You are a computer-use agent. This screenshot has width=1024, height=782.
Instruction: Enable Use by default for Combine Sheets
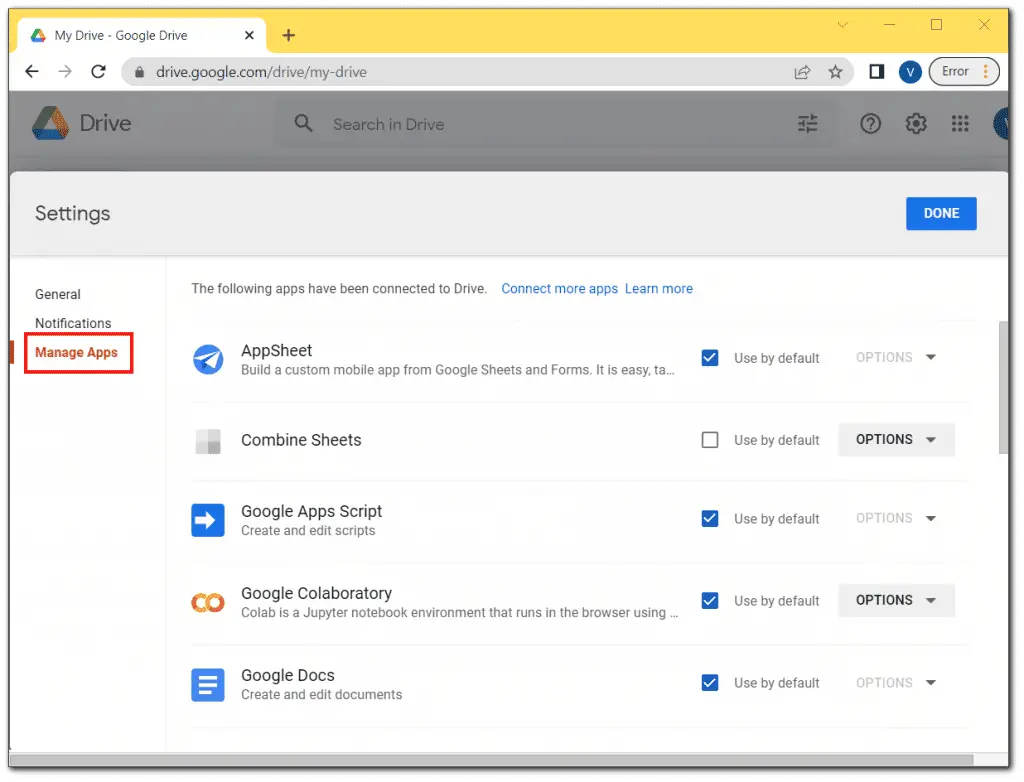[x=709, y=440]
